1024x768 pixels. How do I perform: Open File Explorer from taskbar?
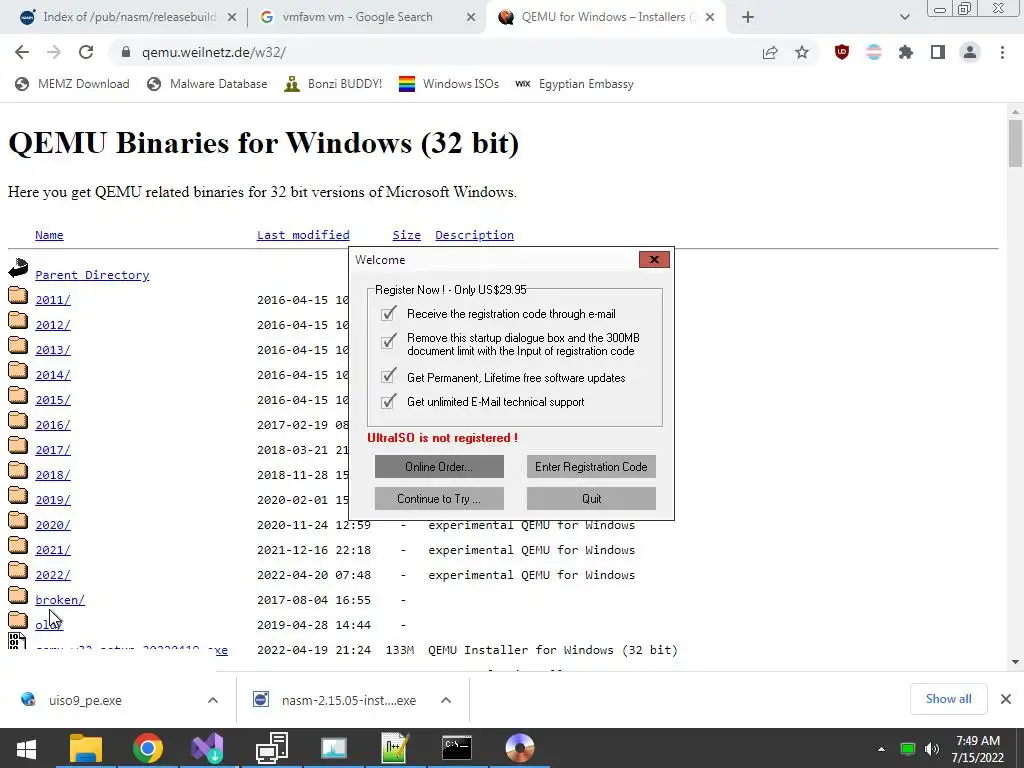tap(86, 748)
